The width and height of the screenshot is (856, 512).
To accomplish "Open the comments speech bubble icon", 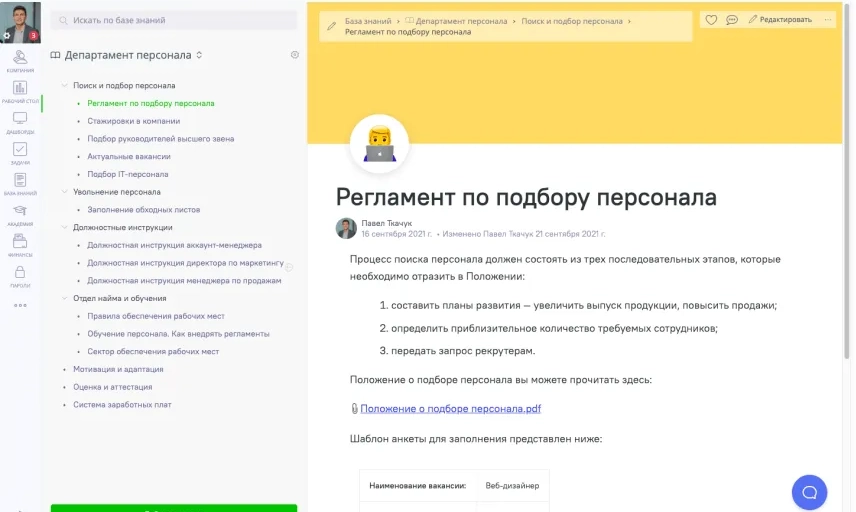I will (x=732, y=20).
